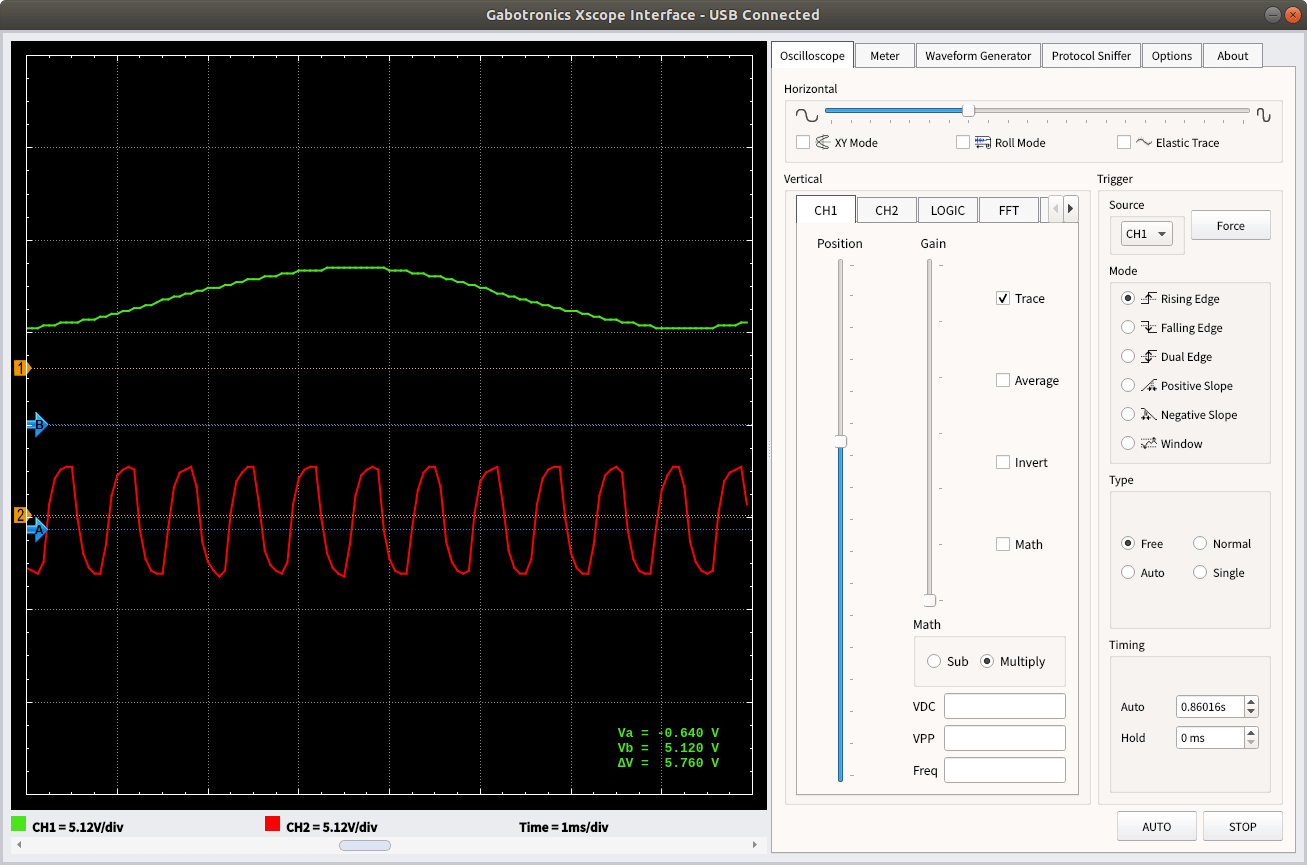Image resolution: width=1307 pixels, height=865 pixels.
Task: Select Window trigger mode
Action: 1128,443
